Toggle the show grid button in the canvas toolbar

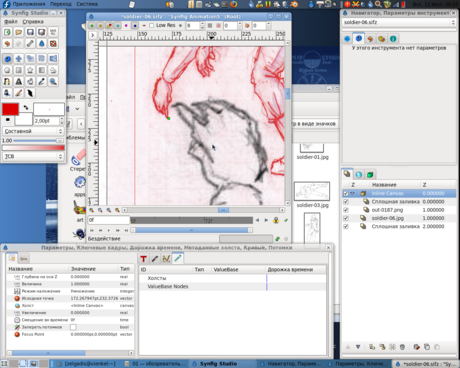[x=210, y=25]
